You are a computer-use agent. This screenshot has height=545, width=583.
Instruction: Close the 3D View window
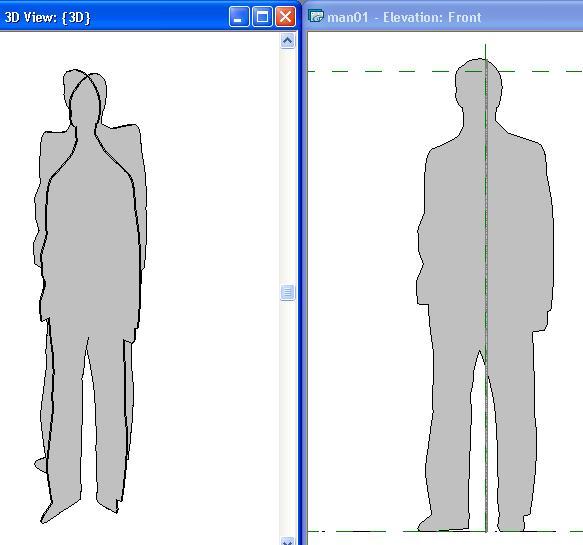[x=285, y=17]
